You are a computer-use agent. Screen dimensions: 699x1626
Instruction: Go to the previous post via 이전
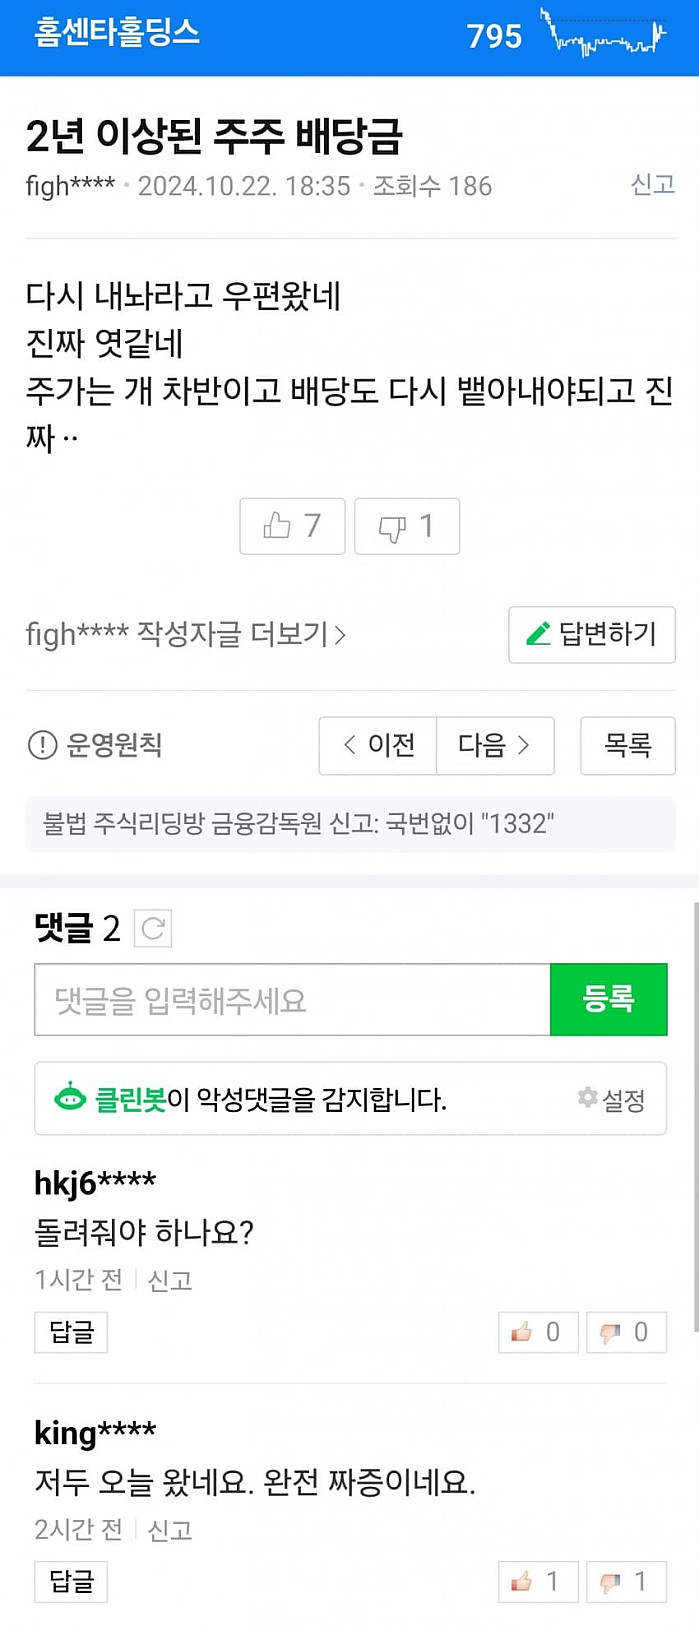377,745
